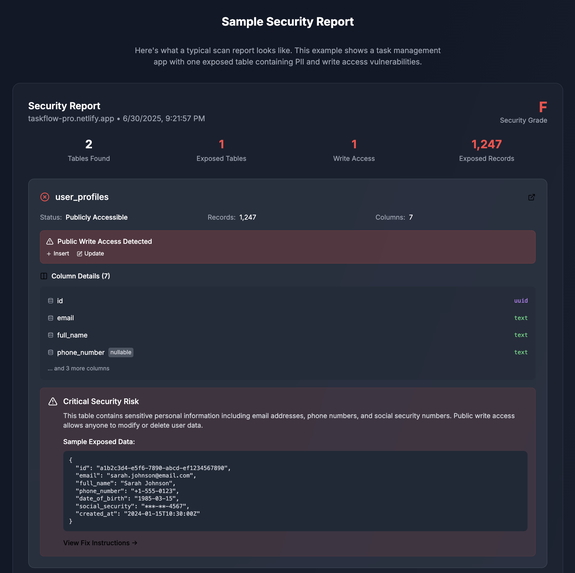The height and width of the screenshot is (573, 575).
Task: Click the Critical Security Risk warning icon
Action: coord(53,401)
